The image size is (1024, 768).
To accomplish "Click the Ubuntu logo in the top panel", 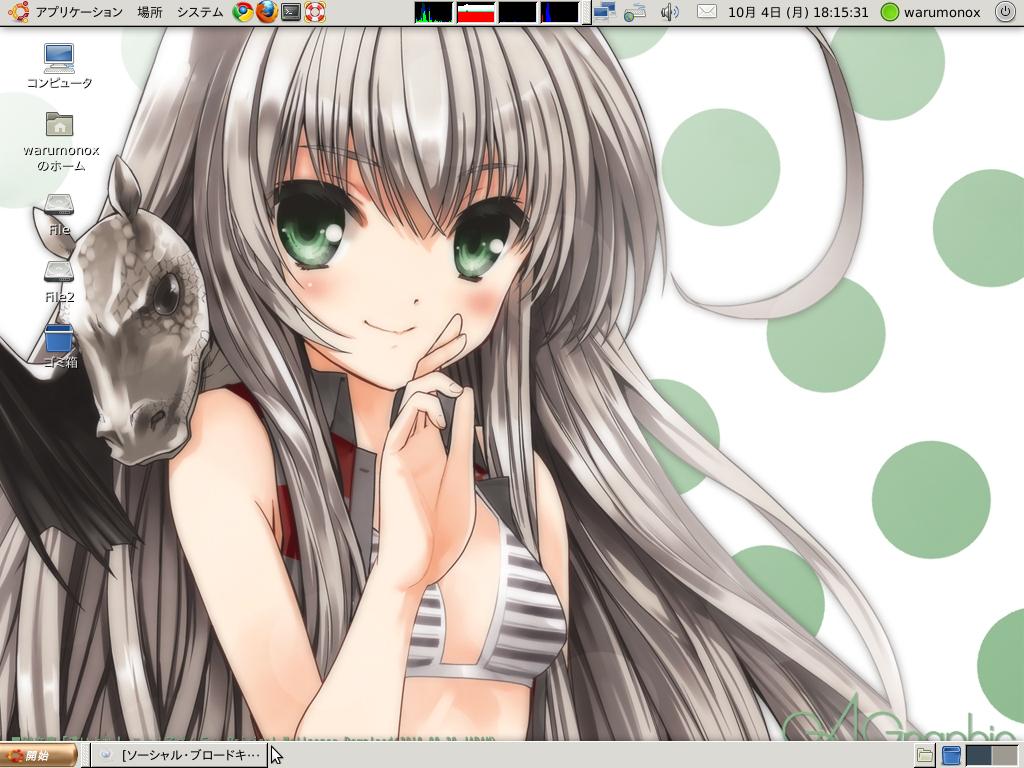I will 18,12.
